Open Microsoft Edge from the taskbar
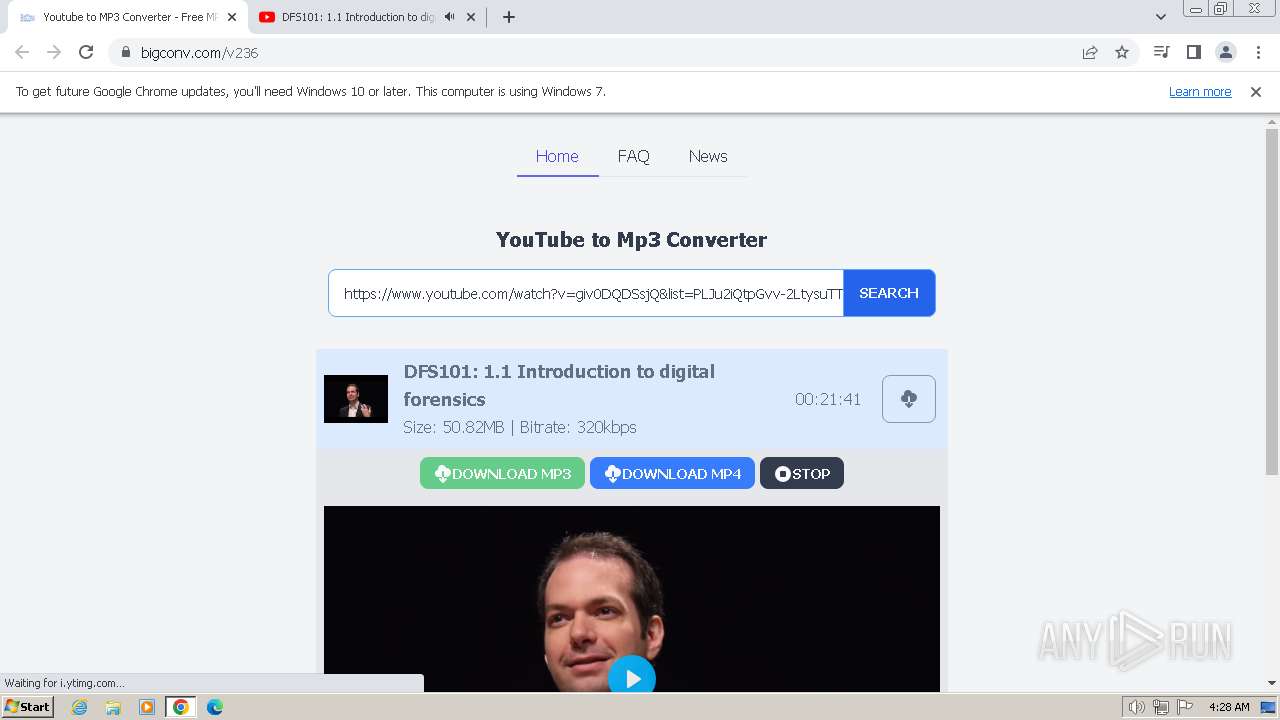Image resolution: width=1280 pixels, height=720 pixels. 215,707
